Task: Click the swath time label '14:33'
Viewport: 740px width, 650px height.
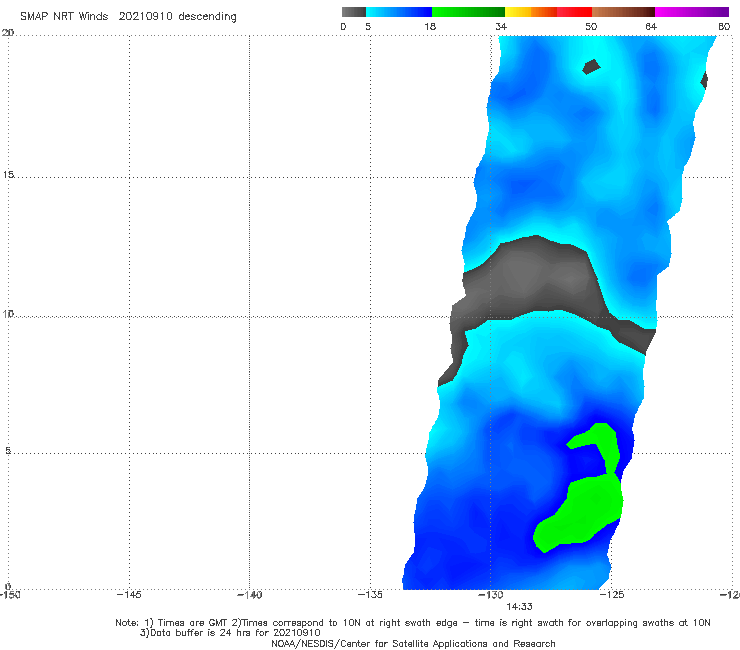Action: [519, 607]
